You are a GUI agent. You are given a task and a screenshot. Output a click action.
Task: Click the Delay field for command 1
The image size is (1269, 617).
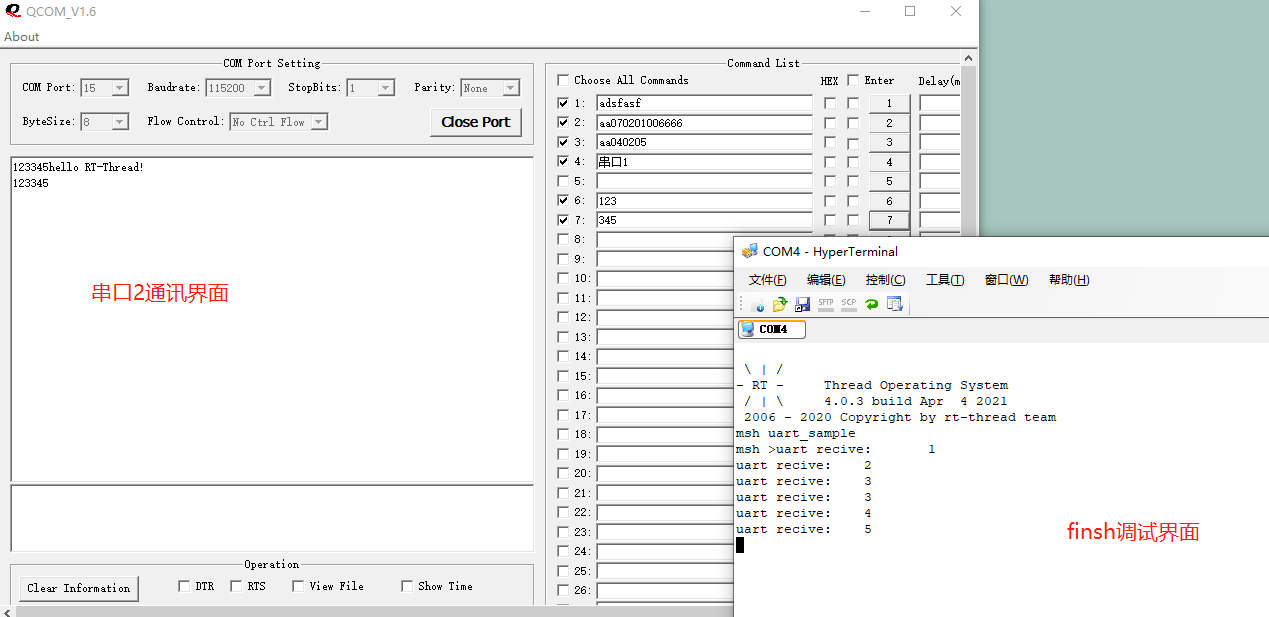pos(939,103)
